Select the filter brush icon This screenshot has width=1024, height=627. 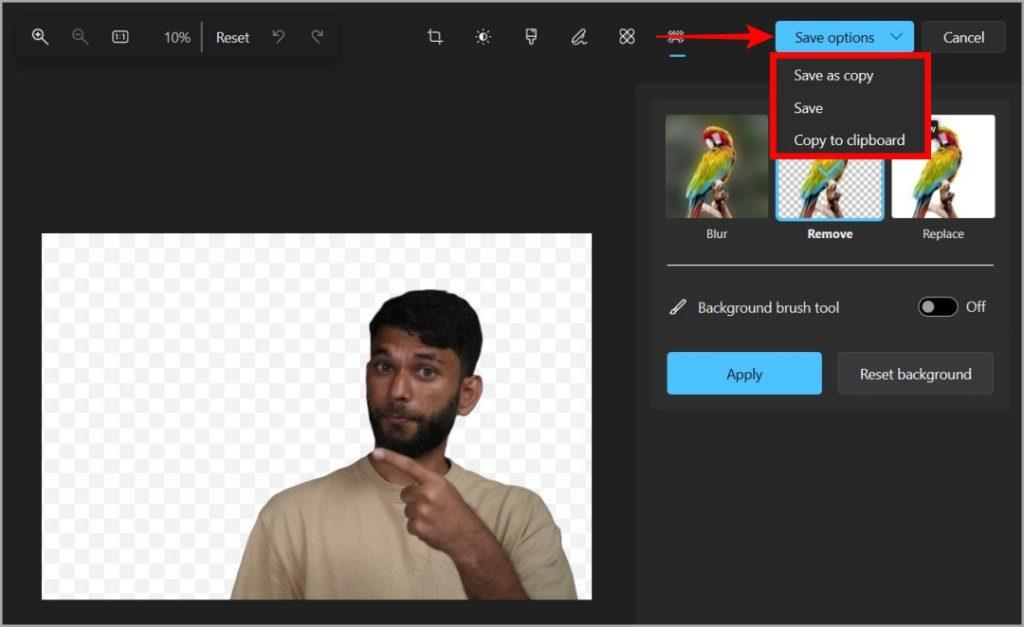pos(531,37)
